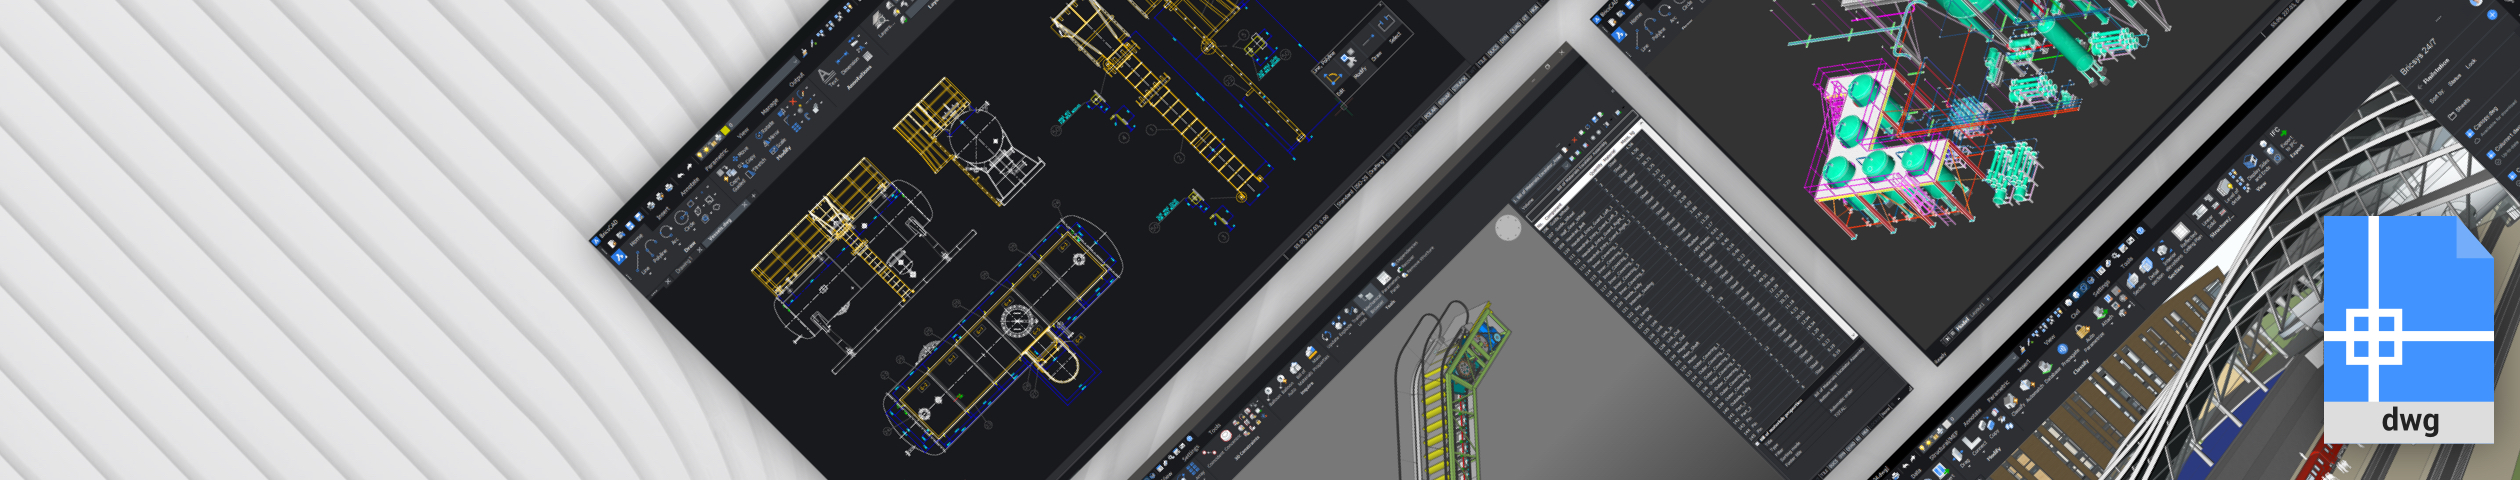Select the Mirror tool in the Modify panel
This screenshot has height=480, width=2520.
pyautogui.click(x=771, y=137)
